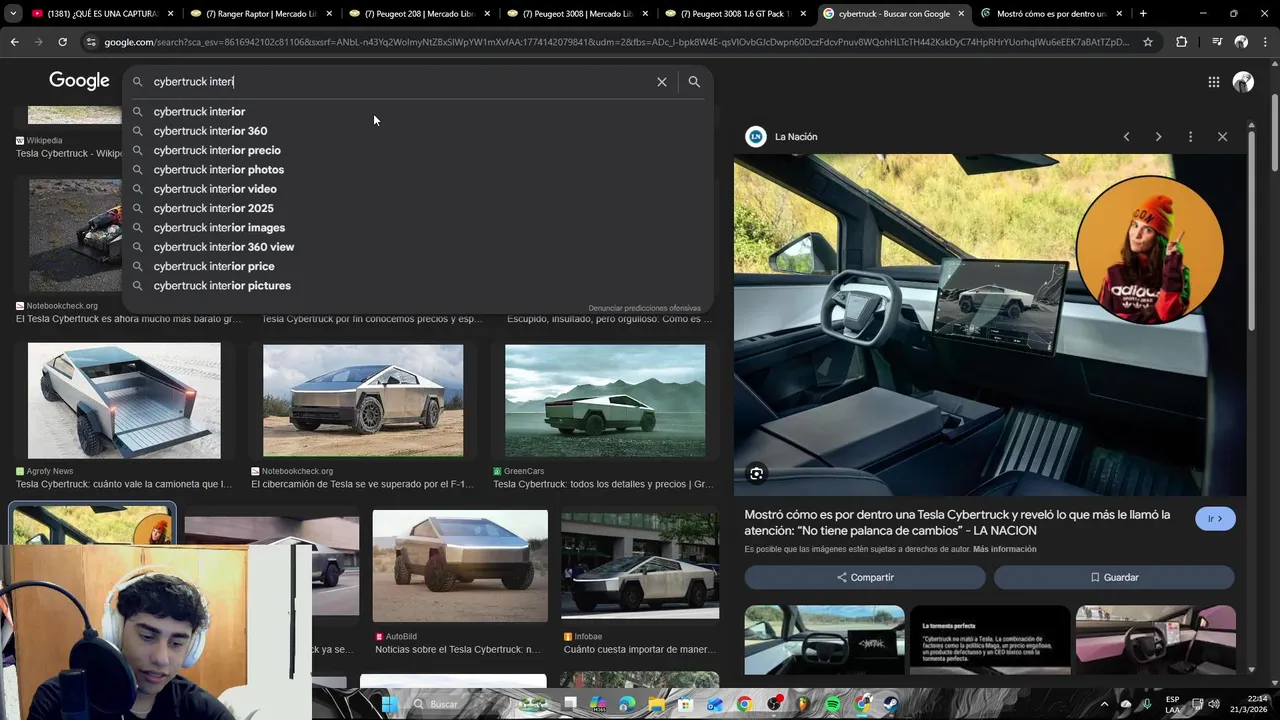Image resolution: width=1280 pixels, height=720 pixels.
Task: Open the Chrome three-dot menu
Action: coord(1265,42)
